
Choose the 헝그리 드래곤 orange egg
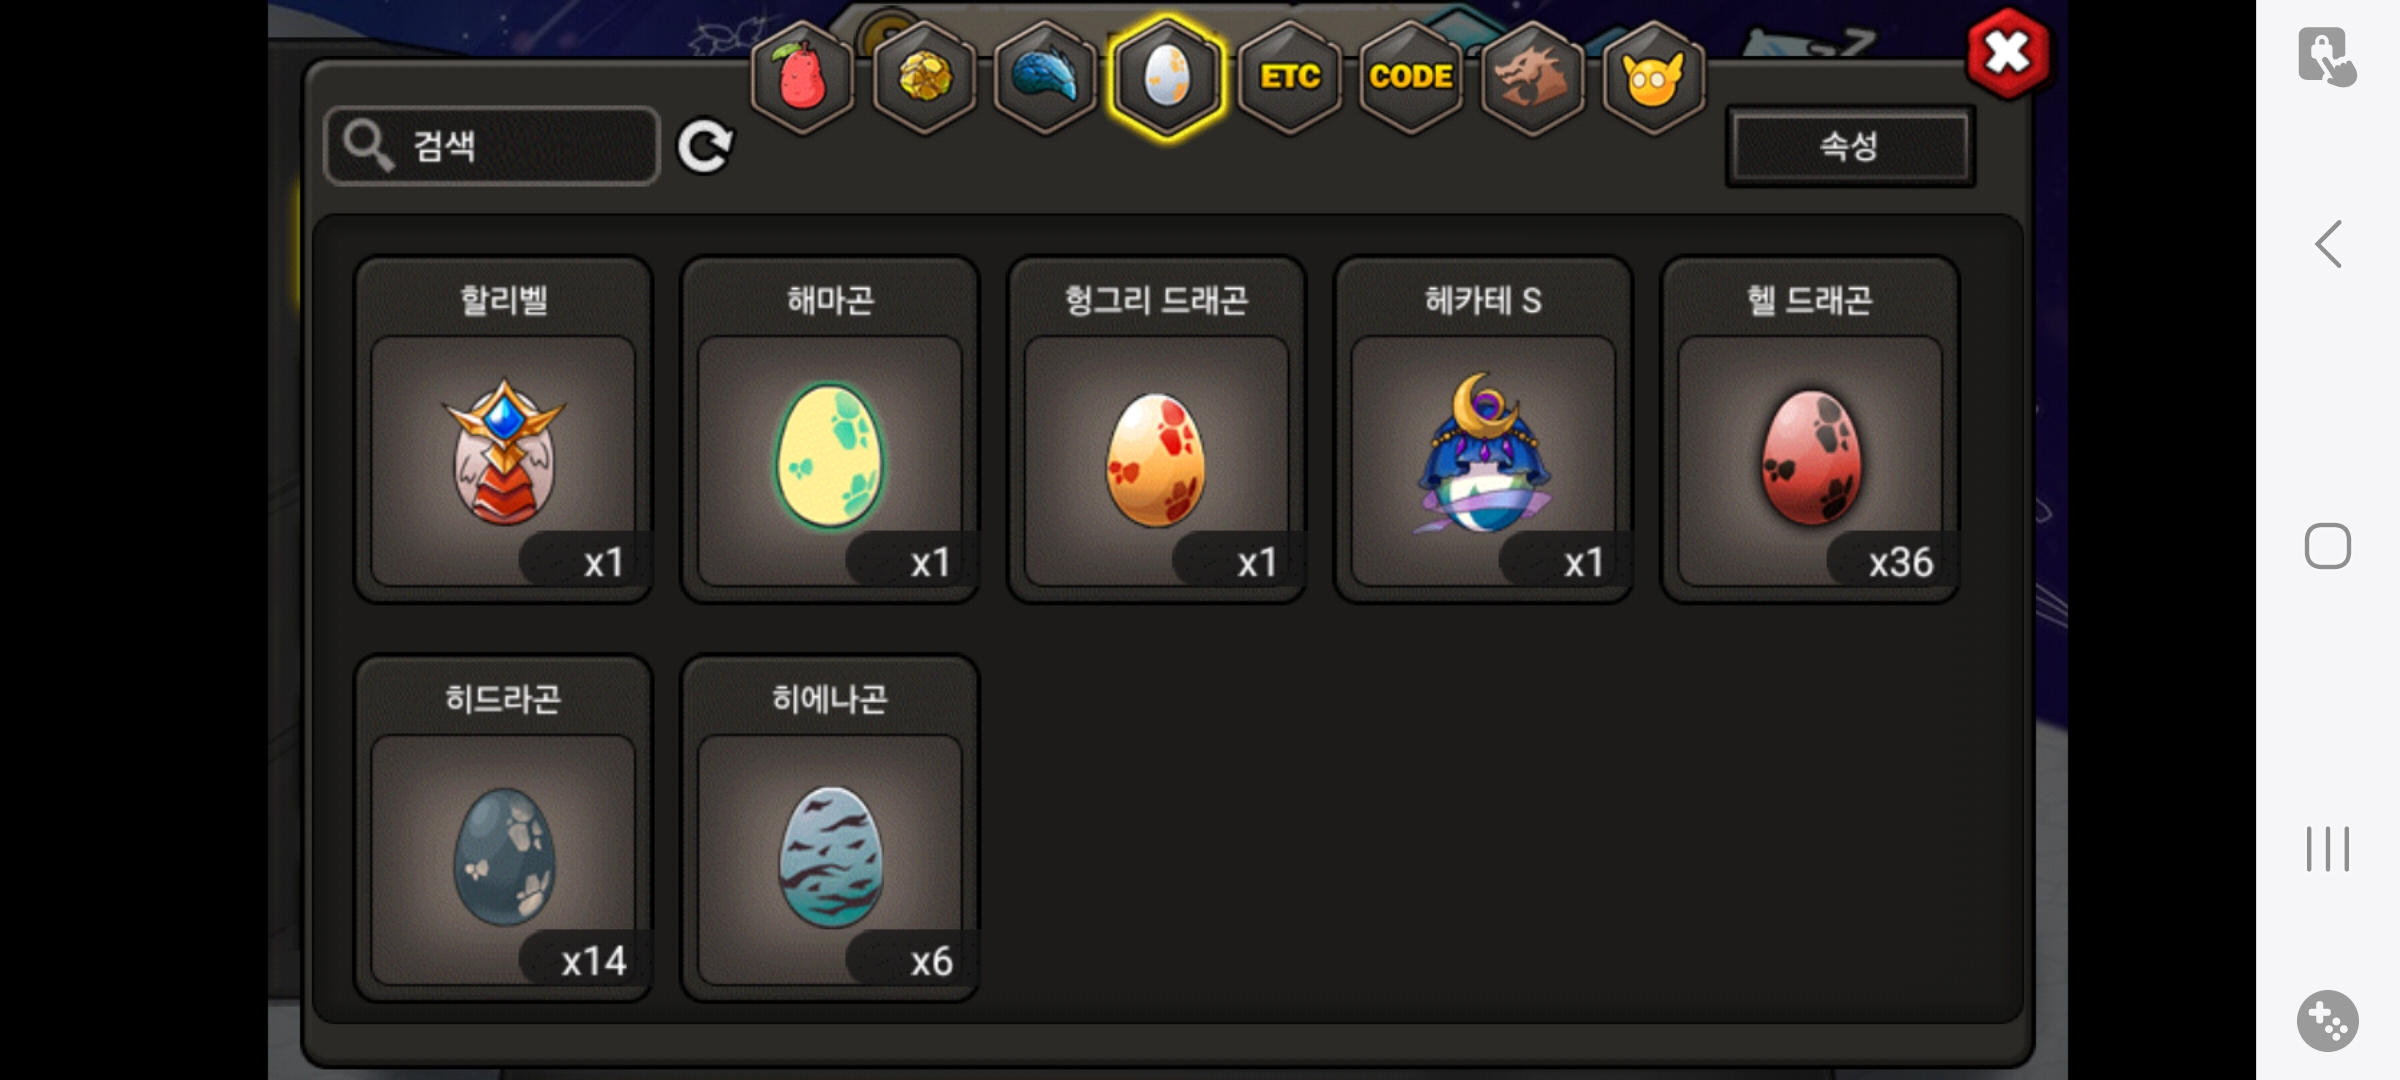point(1157,430)
